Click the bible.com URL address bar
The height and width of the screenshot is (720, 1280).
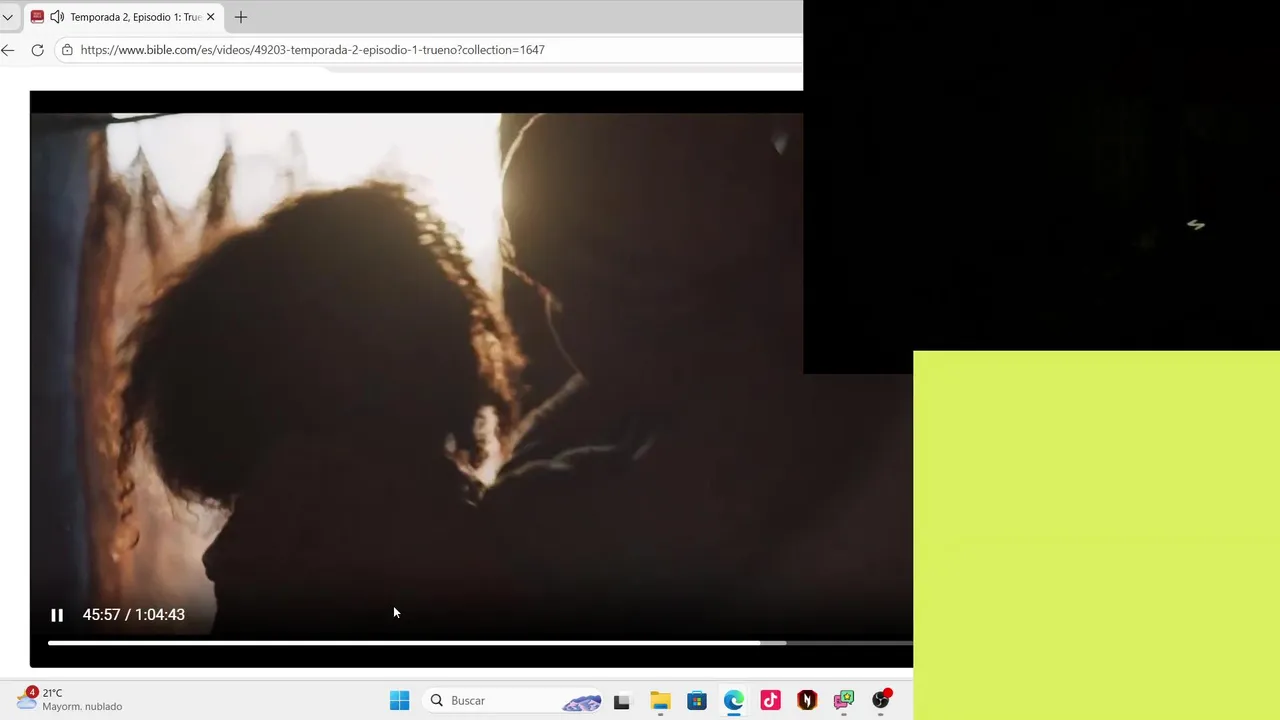(x=430, y=50)
